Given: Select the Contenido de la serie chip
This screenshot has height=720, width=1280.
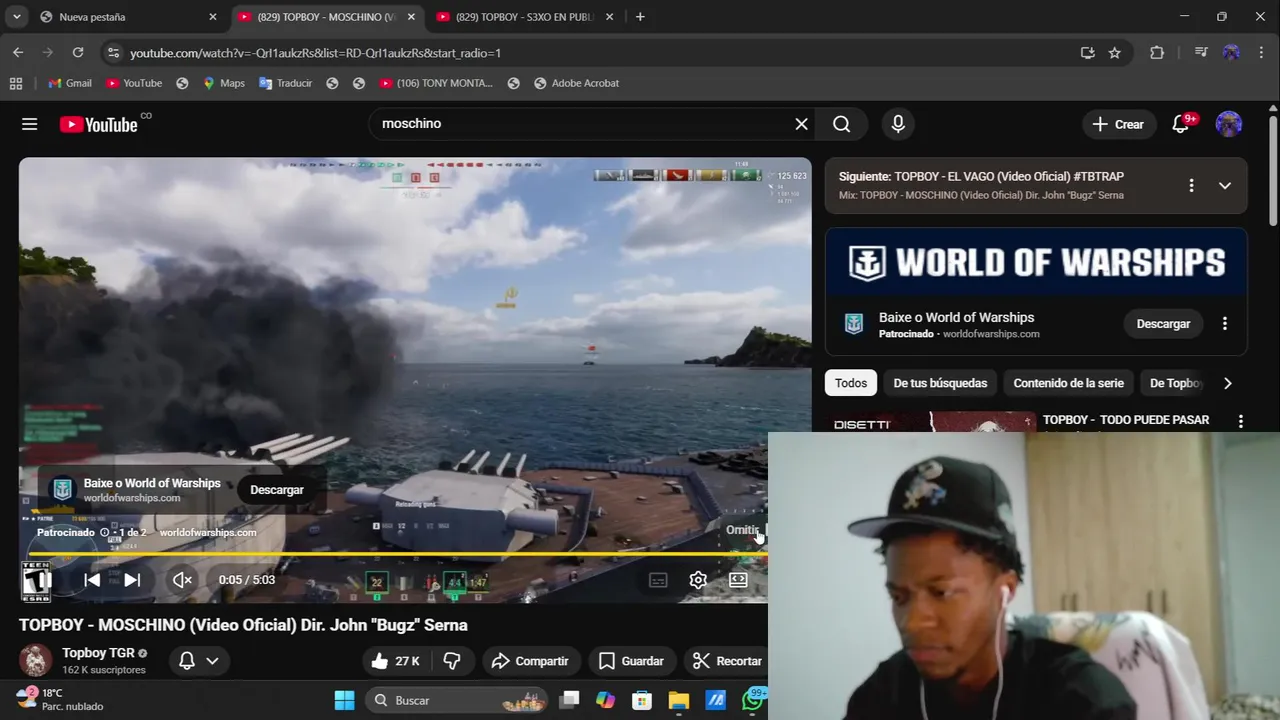Looking at the screenshot, I should point(1068,383).
